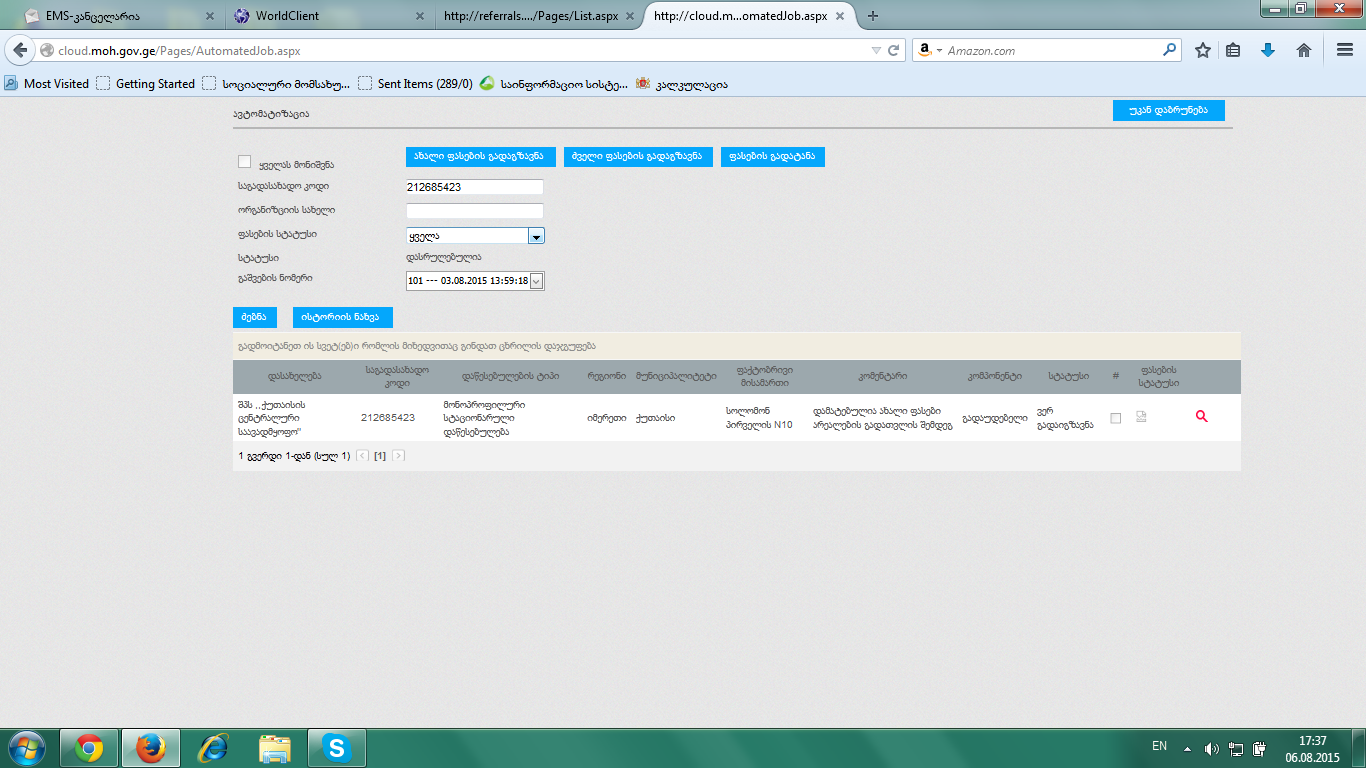This screenshot has width=1366, height=768.
Task: Open the გაშვების ნომერი dropdown list
Action: click(536, 281)
